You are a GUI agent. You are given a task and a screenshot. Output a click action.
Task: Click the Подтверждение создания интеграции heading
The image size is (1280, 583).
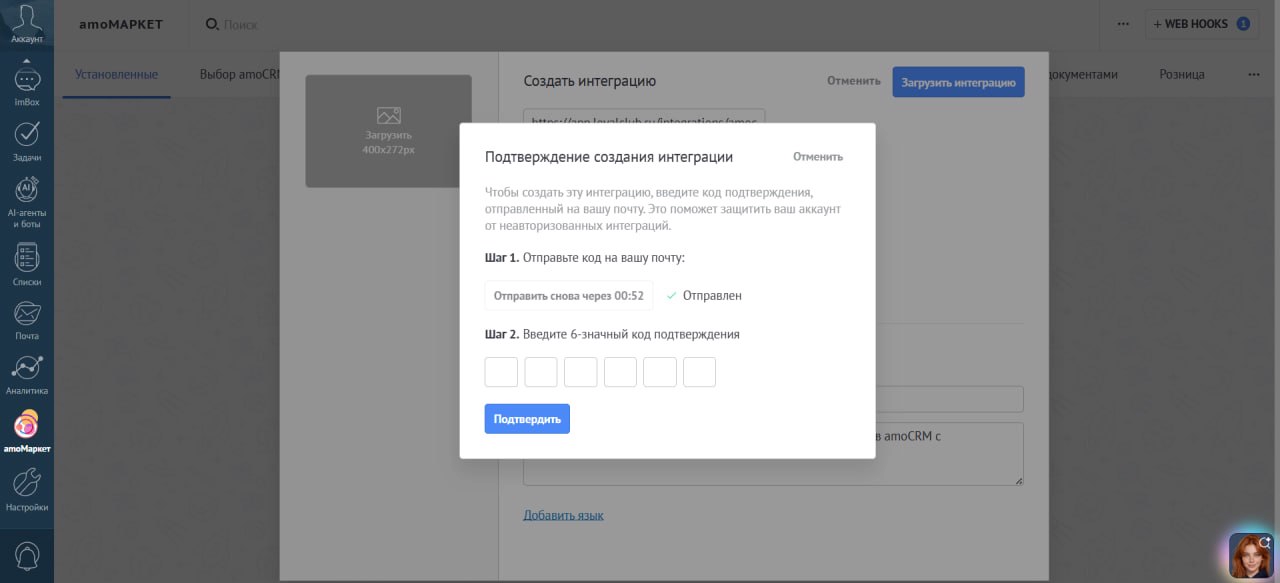[609, 157]
